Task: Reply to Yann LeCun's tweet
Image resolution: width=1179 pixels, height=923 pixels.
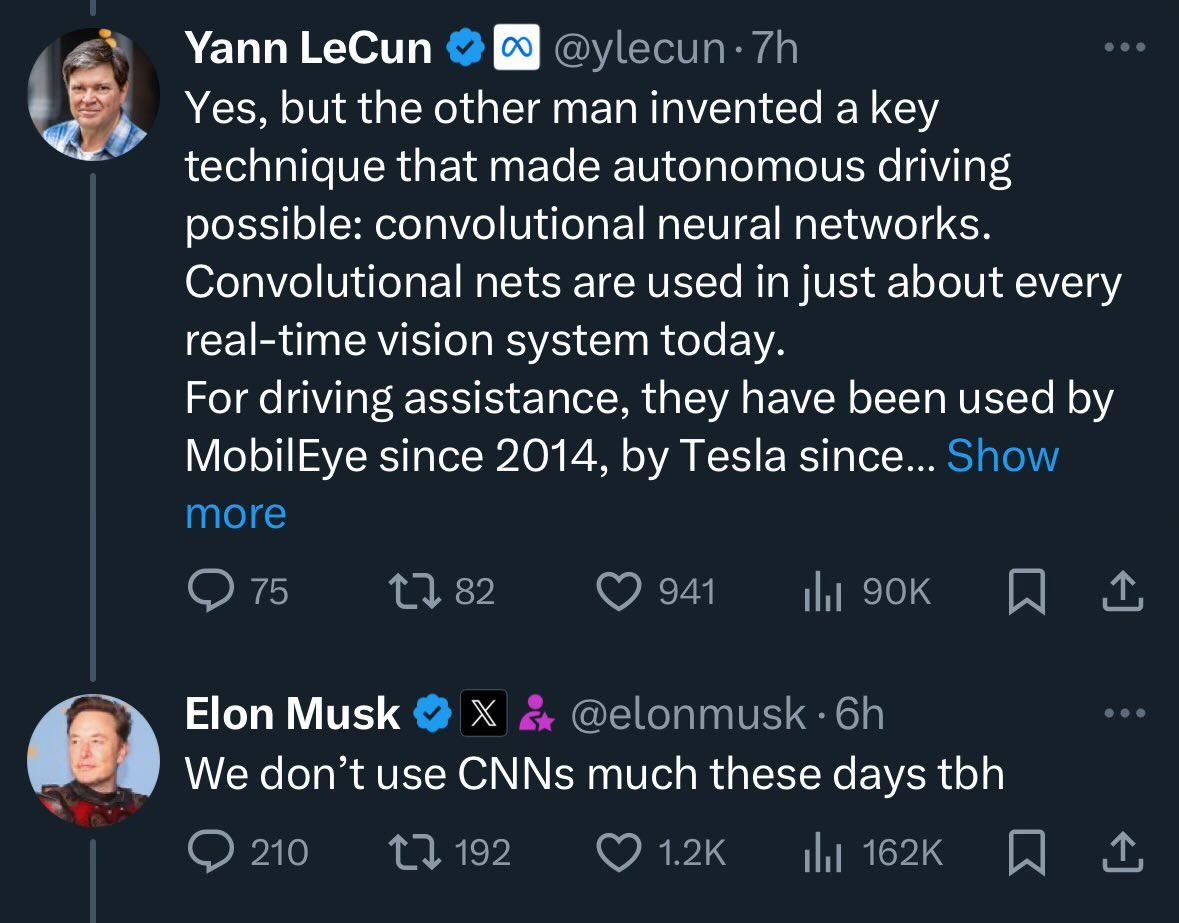Action: (211, 591)
